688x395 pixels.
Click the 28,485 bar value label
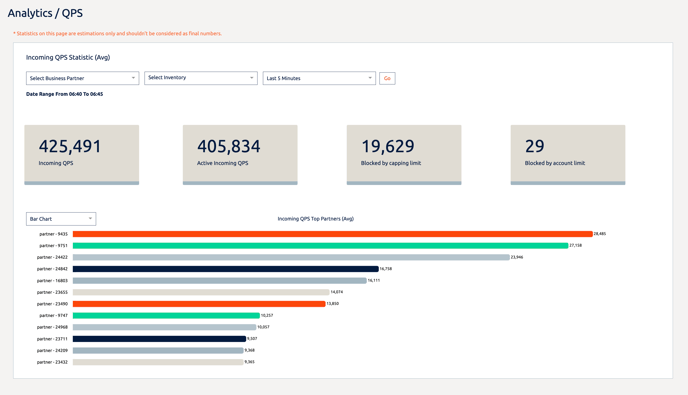(600, 234)
